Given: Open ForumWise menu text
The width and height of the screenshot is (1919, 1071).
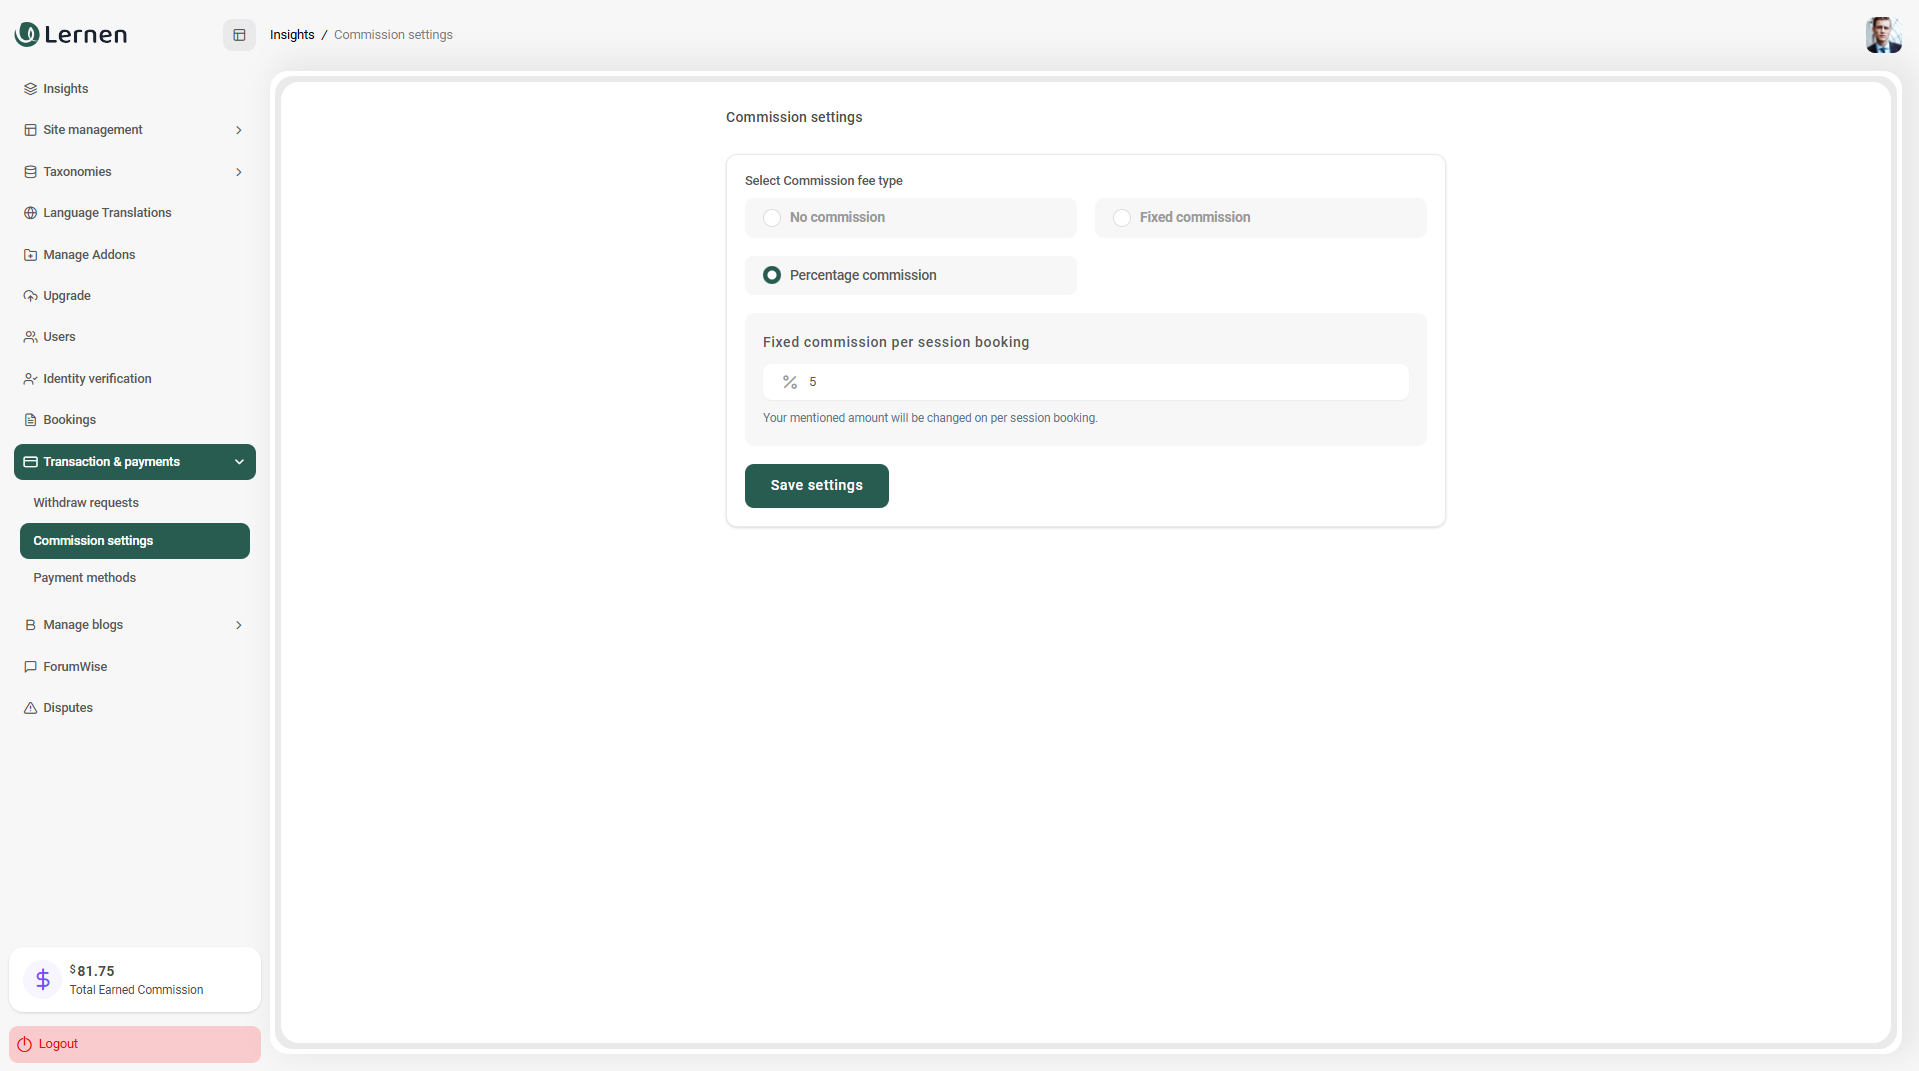Looking at the screenshot, I should tap(75, 667).
